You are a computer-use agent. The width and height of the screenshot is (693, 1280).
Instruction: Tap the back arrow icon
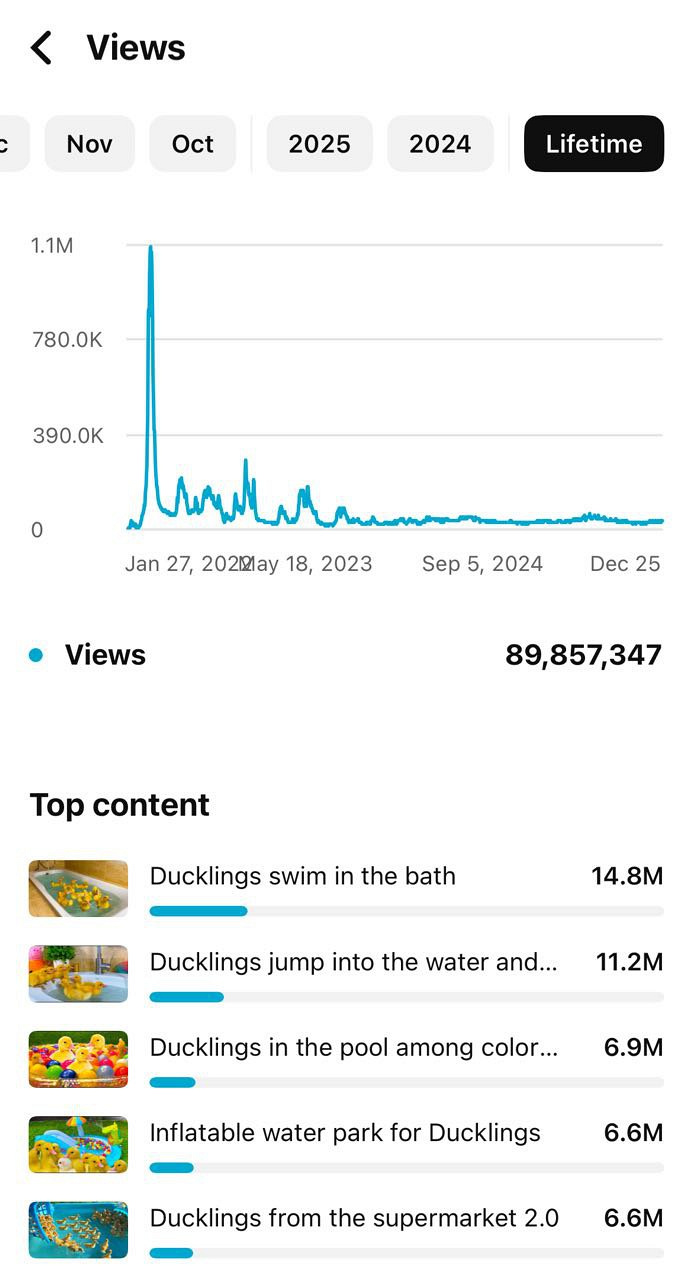(x=41, y=48)
